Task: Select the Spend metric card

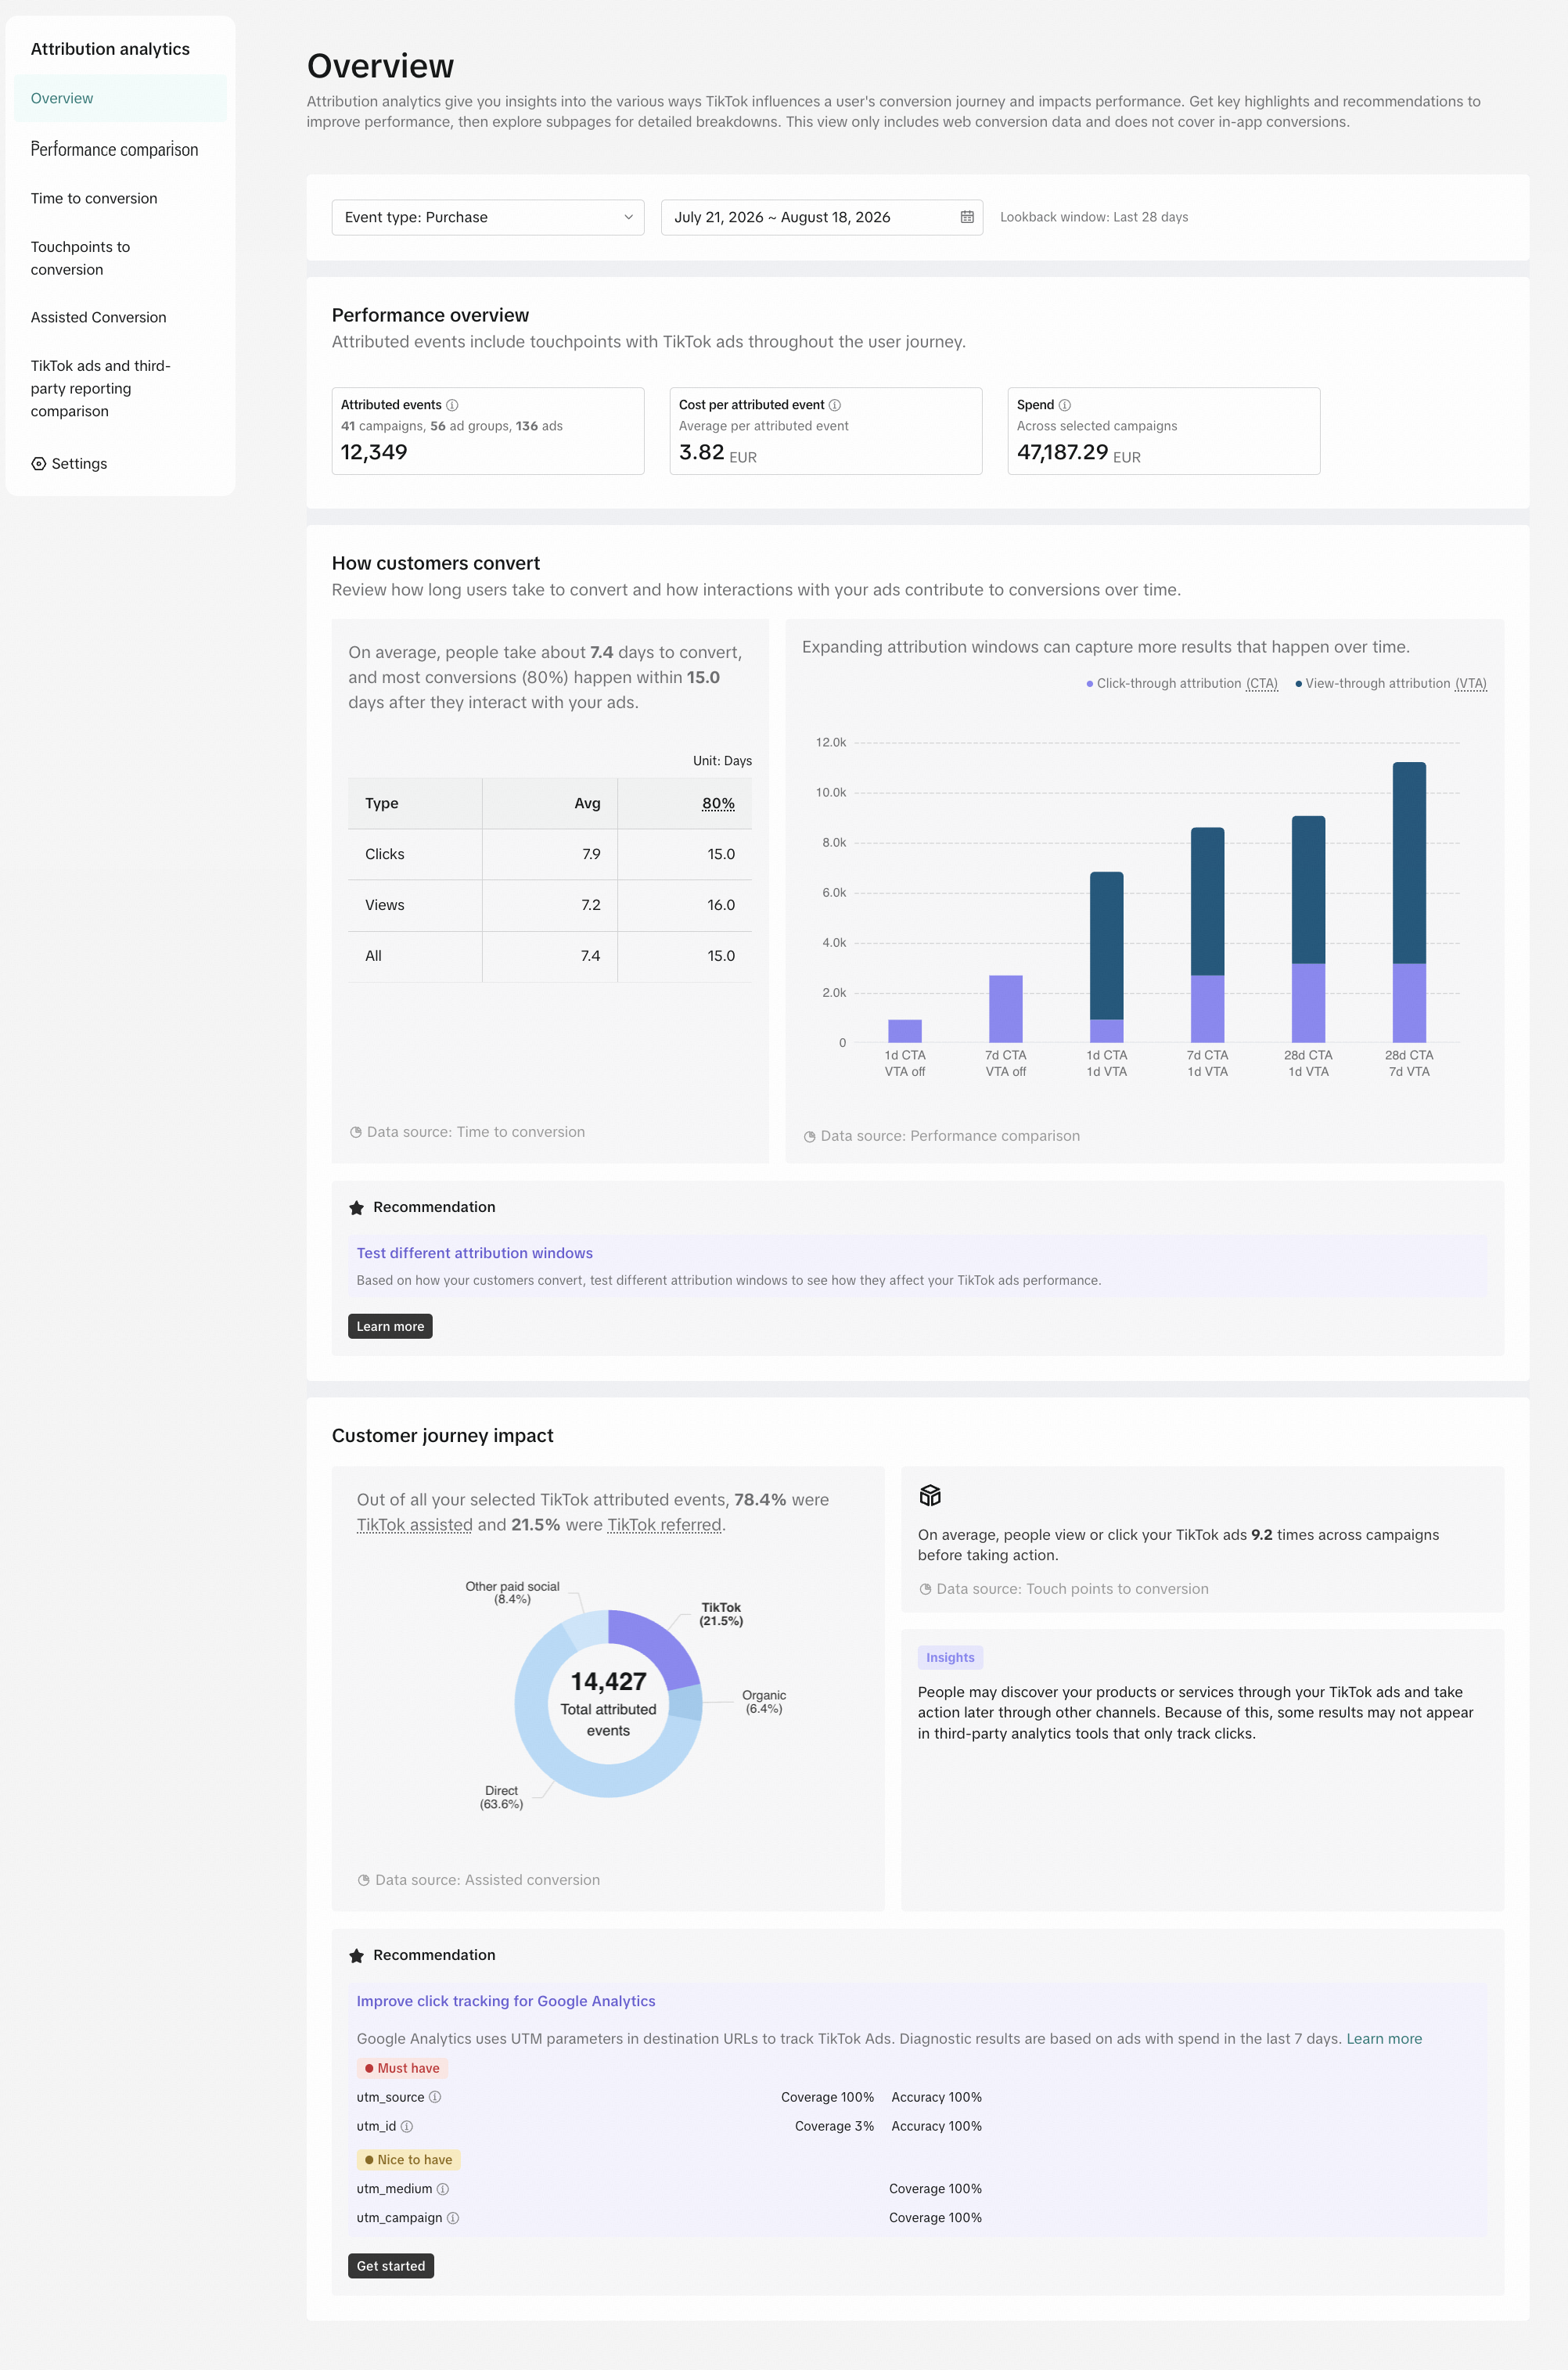Action: pos(1164,431)
